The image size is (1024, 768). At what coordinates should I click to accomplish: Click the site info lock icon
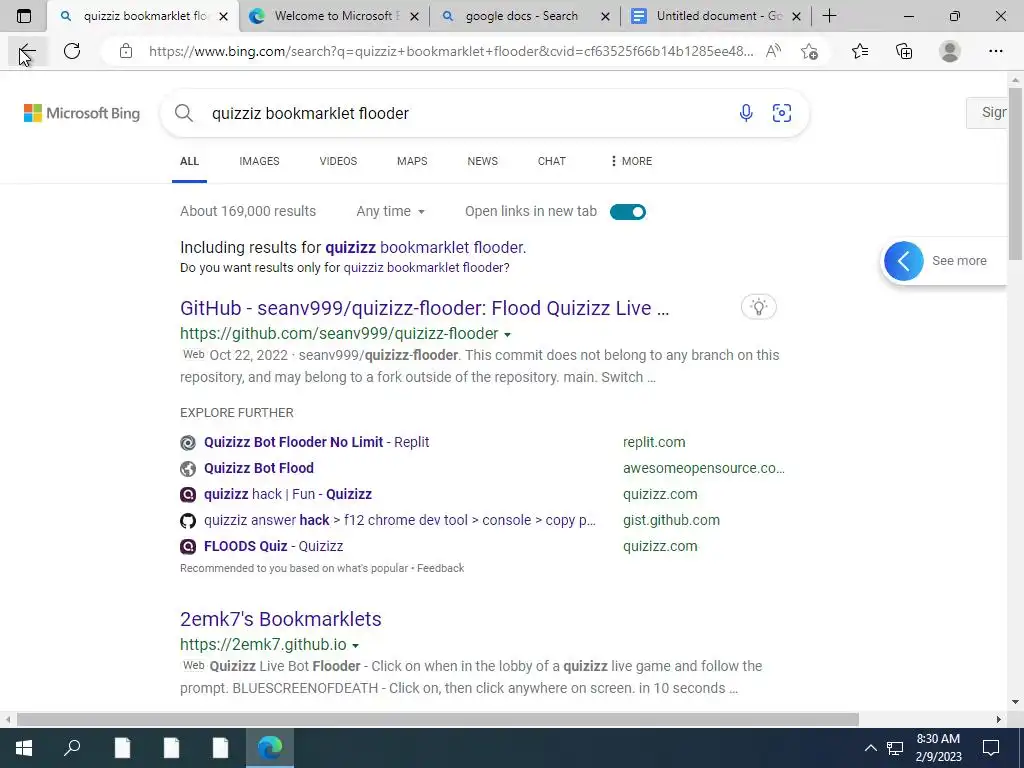pos(126,51)
